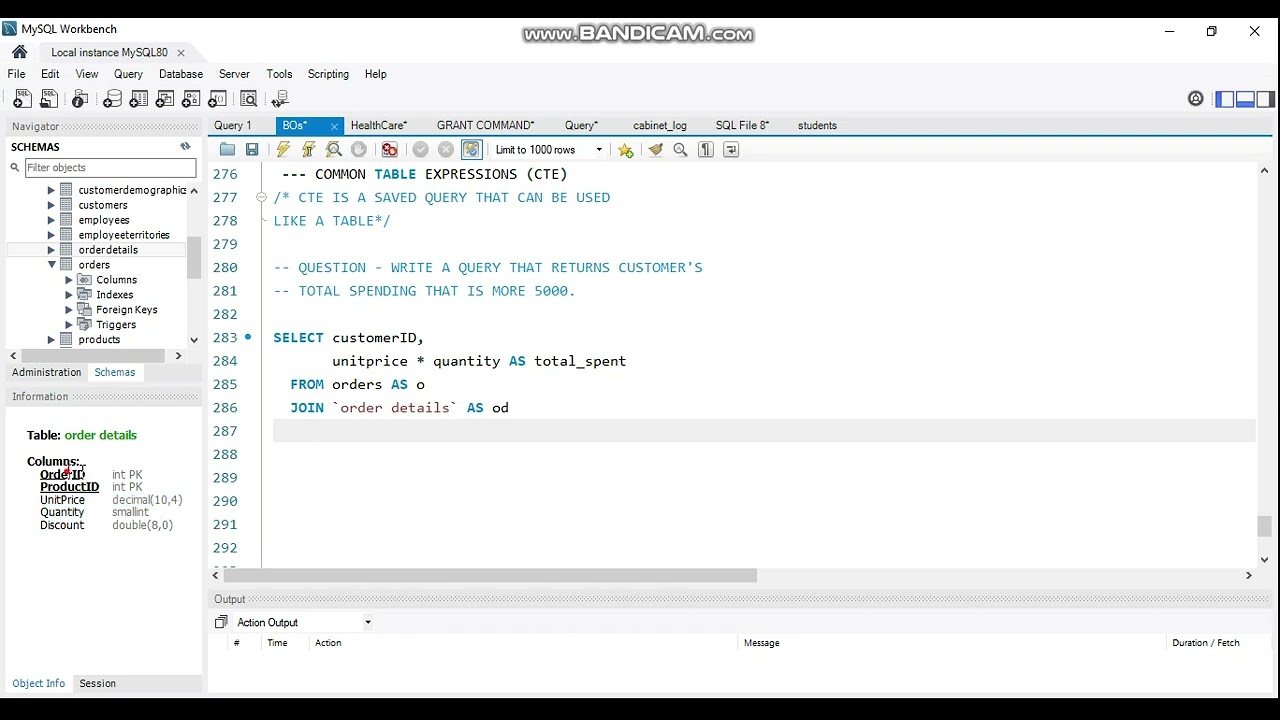
Task: Close the BOs query tab
Action: 334,126
